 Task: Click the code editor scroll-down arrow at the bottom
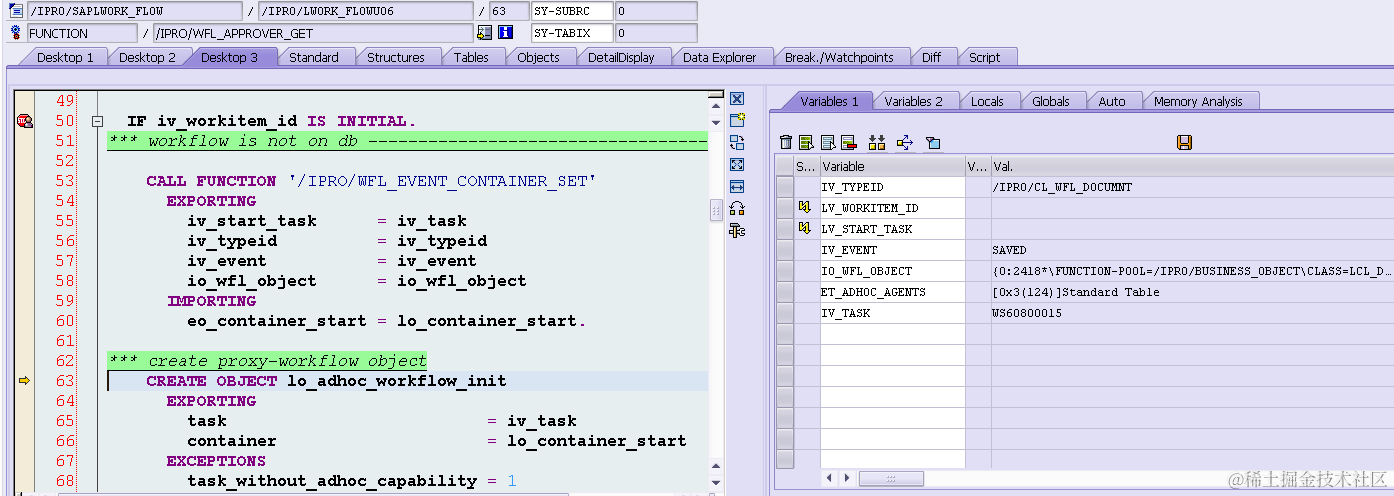[716, 485]
